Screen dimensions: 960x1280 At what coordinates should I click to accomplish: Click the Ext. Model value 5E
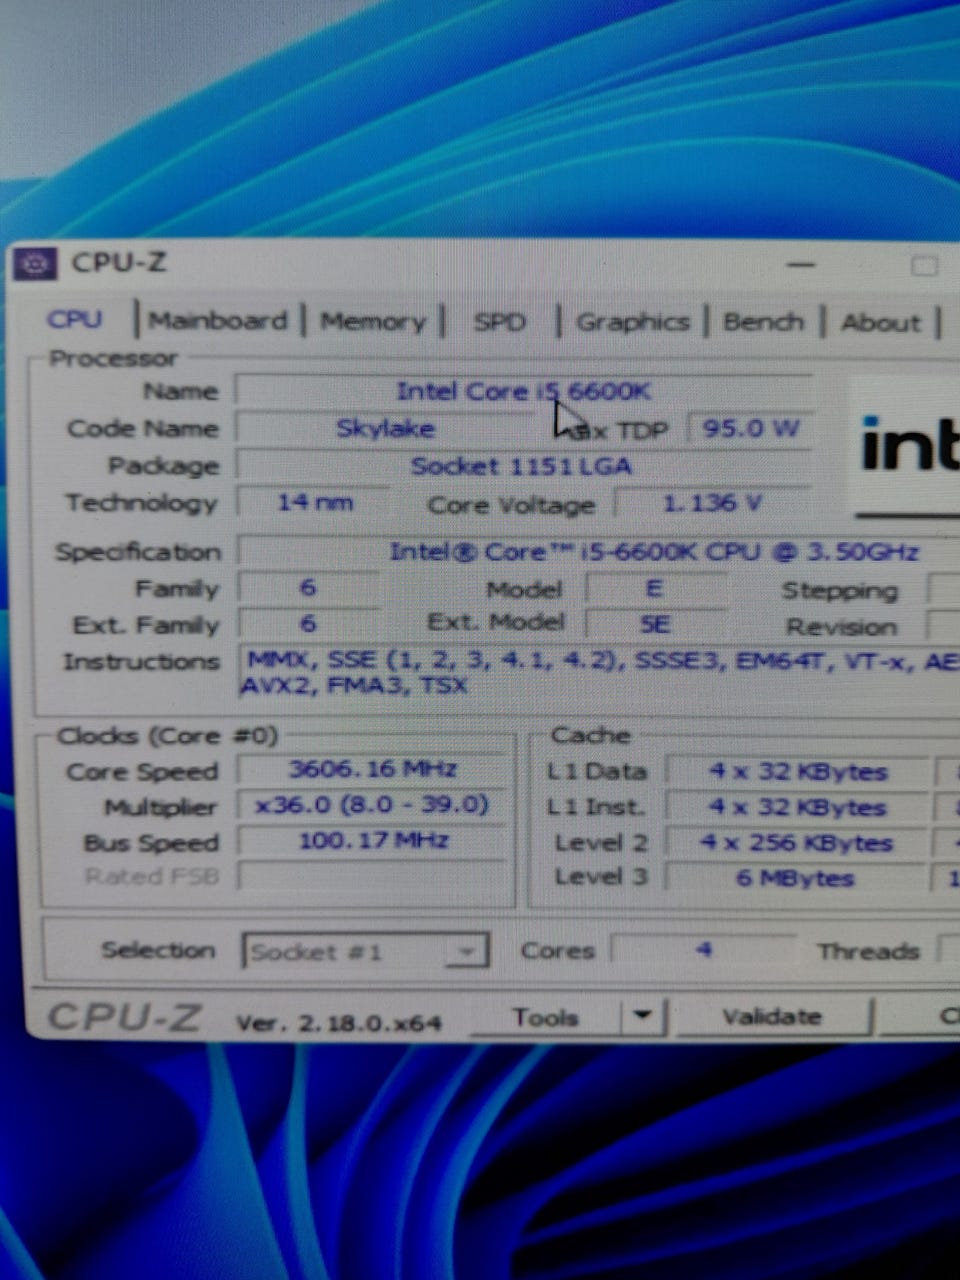655,625
